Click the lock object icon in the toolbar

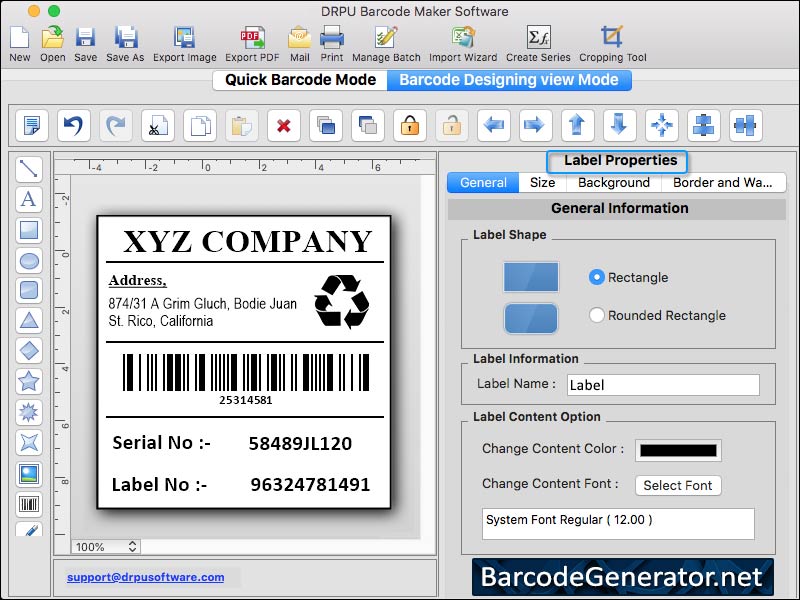[409, 126]
